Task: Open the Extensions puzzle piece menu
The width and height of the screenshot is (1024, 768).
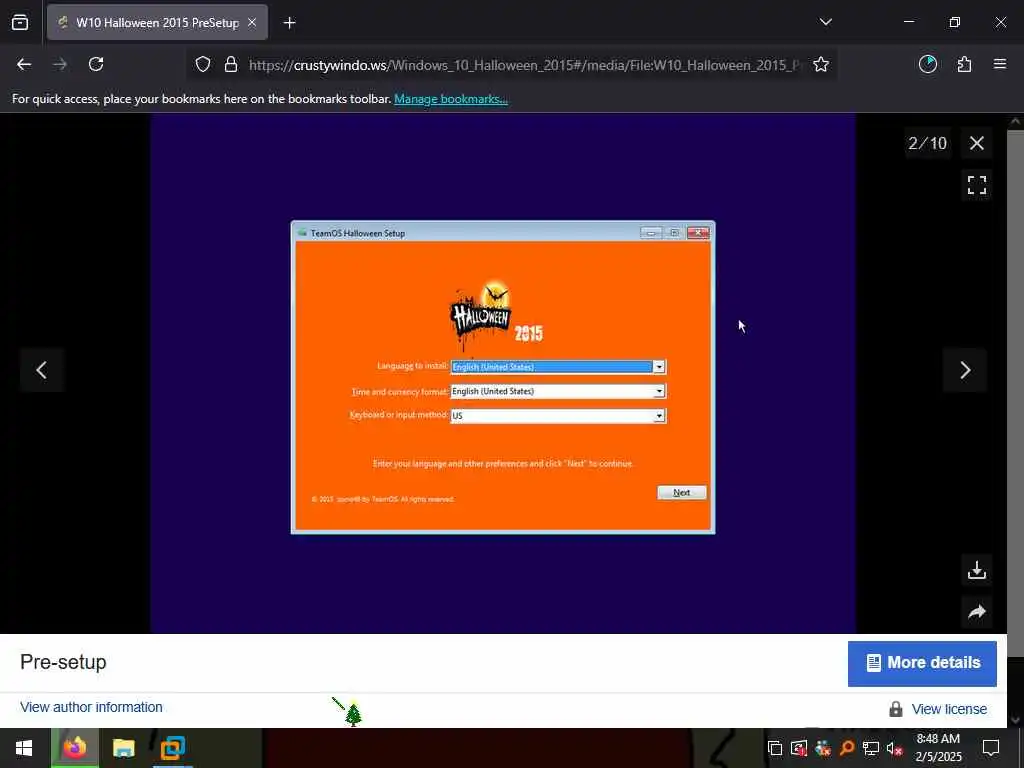Action: pos(965,64)
